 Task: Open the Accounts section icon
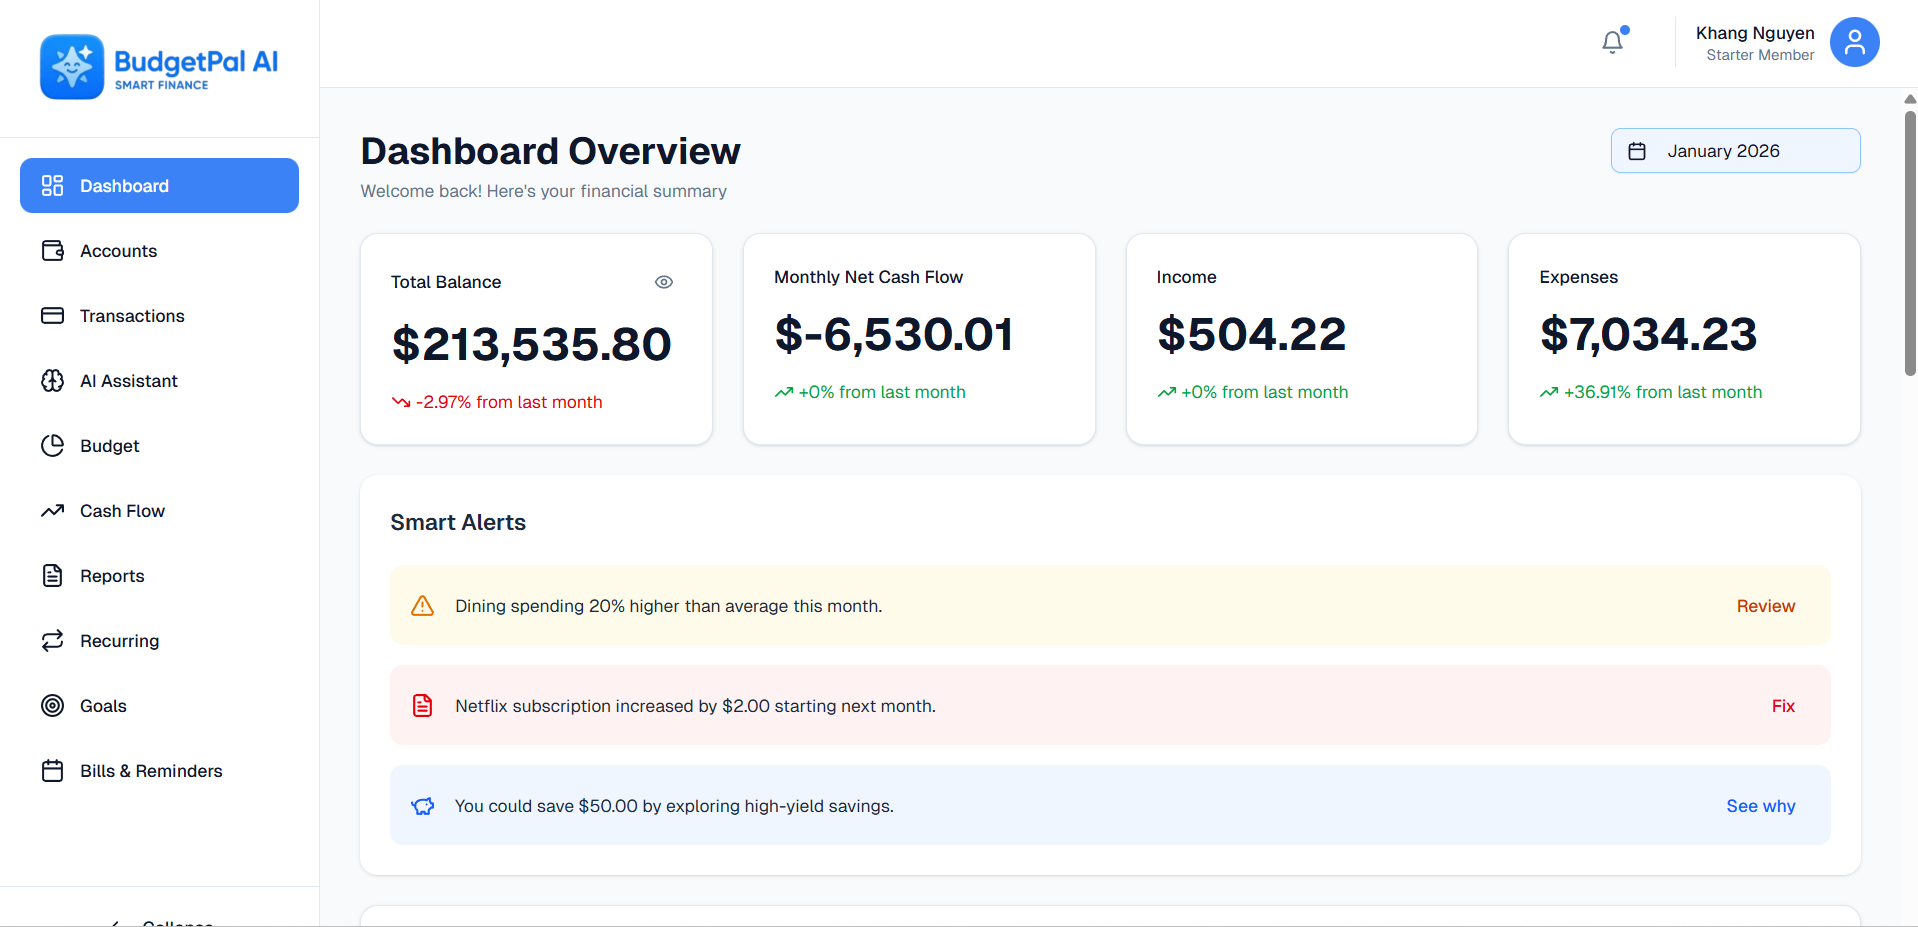[x=52, y=250]
